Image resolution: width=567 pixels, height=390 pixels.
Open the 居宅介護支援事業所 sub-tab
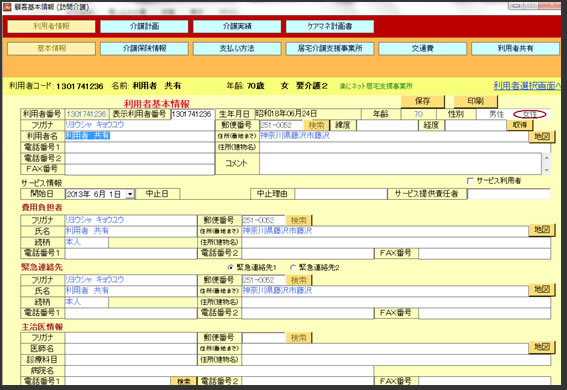pos(330,48)
